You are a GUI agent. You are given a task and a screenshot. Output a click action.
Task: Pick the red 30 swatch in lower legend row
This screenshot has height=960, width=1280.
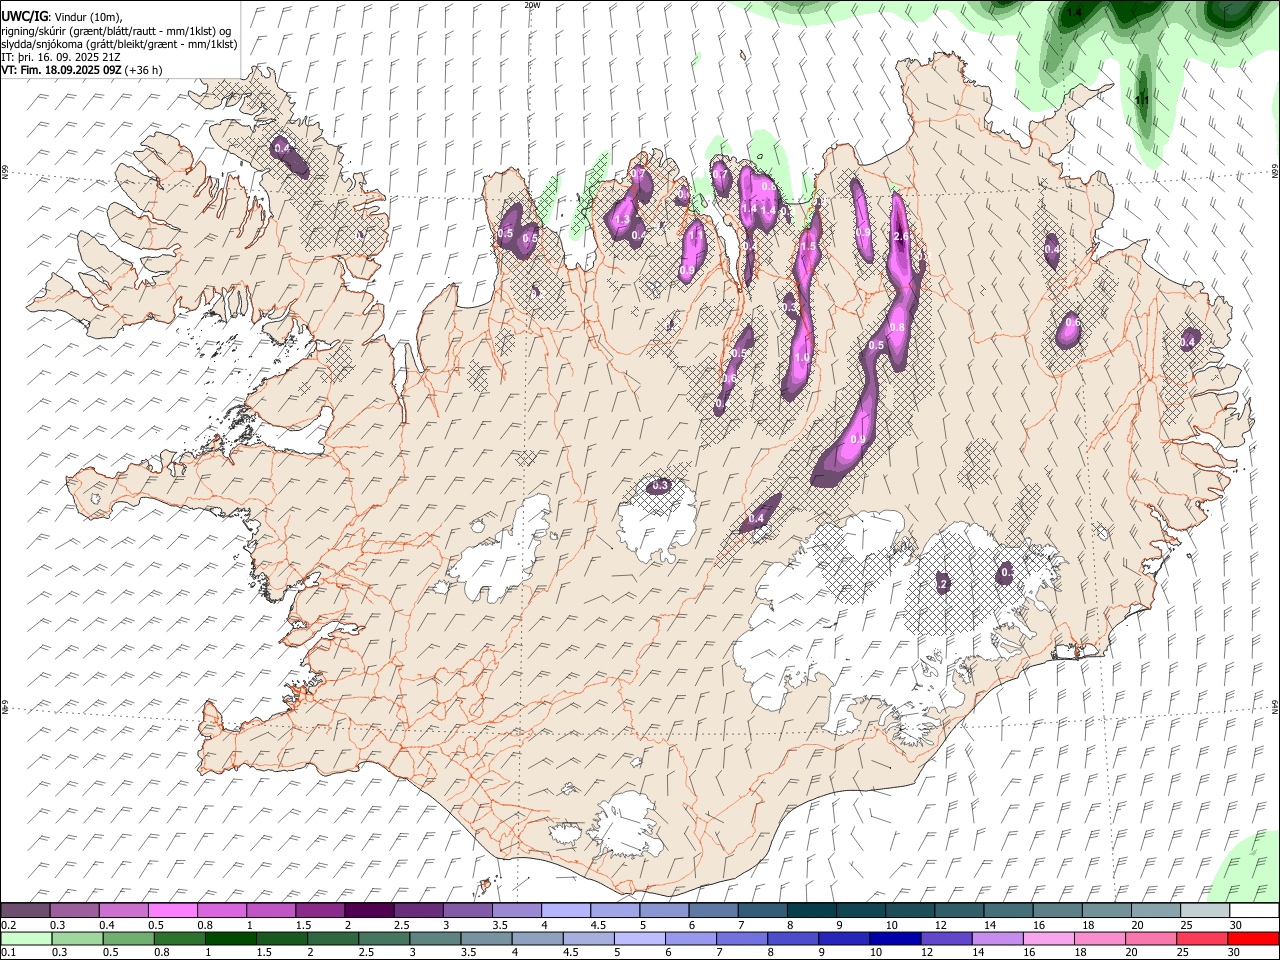(x=1253, y=938)
